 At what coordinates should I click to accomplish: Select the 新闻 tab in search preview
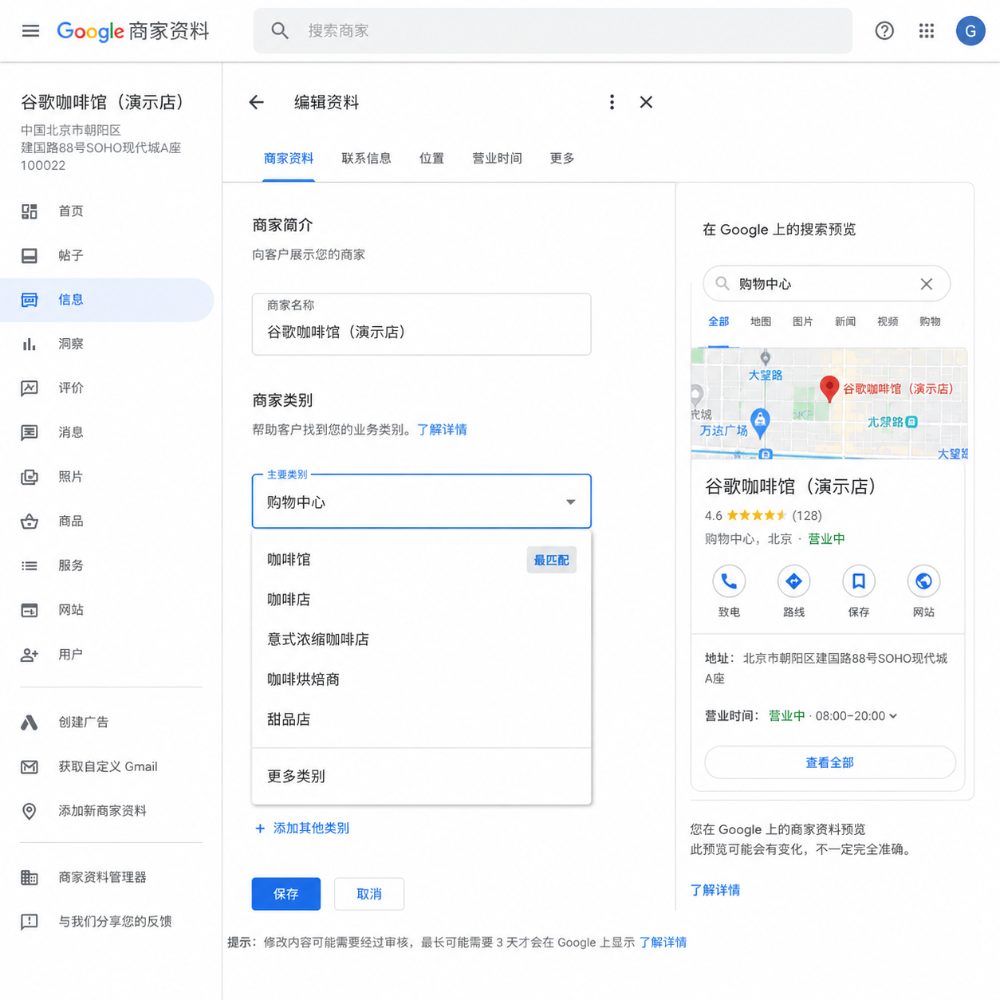(845, 321)
